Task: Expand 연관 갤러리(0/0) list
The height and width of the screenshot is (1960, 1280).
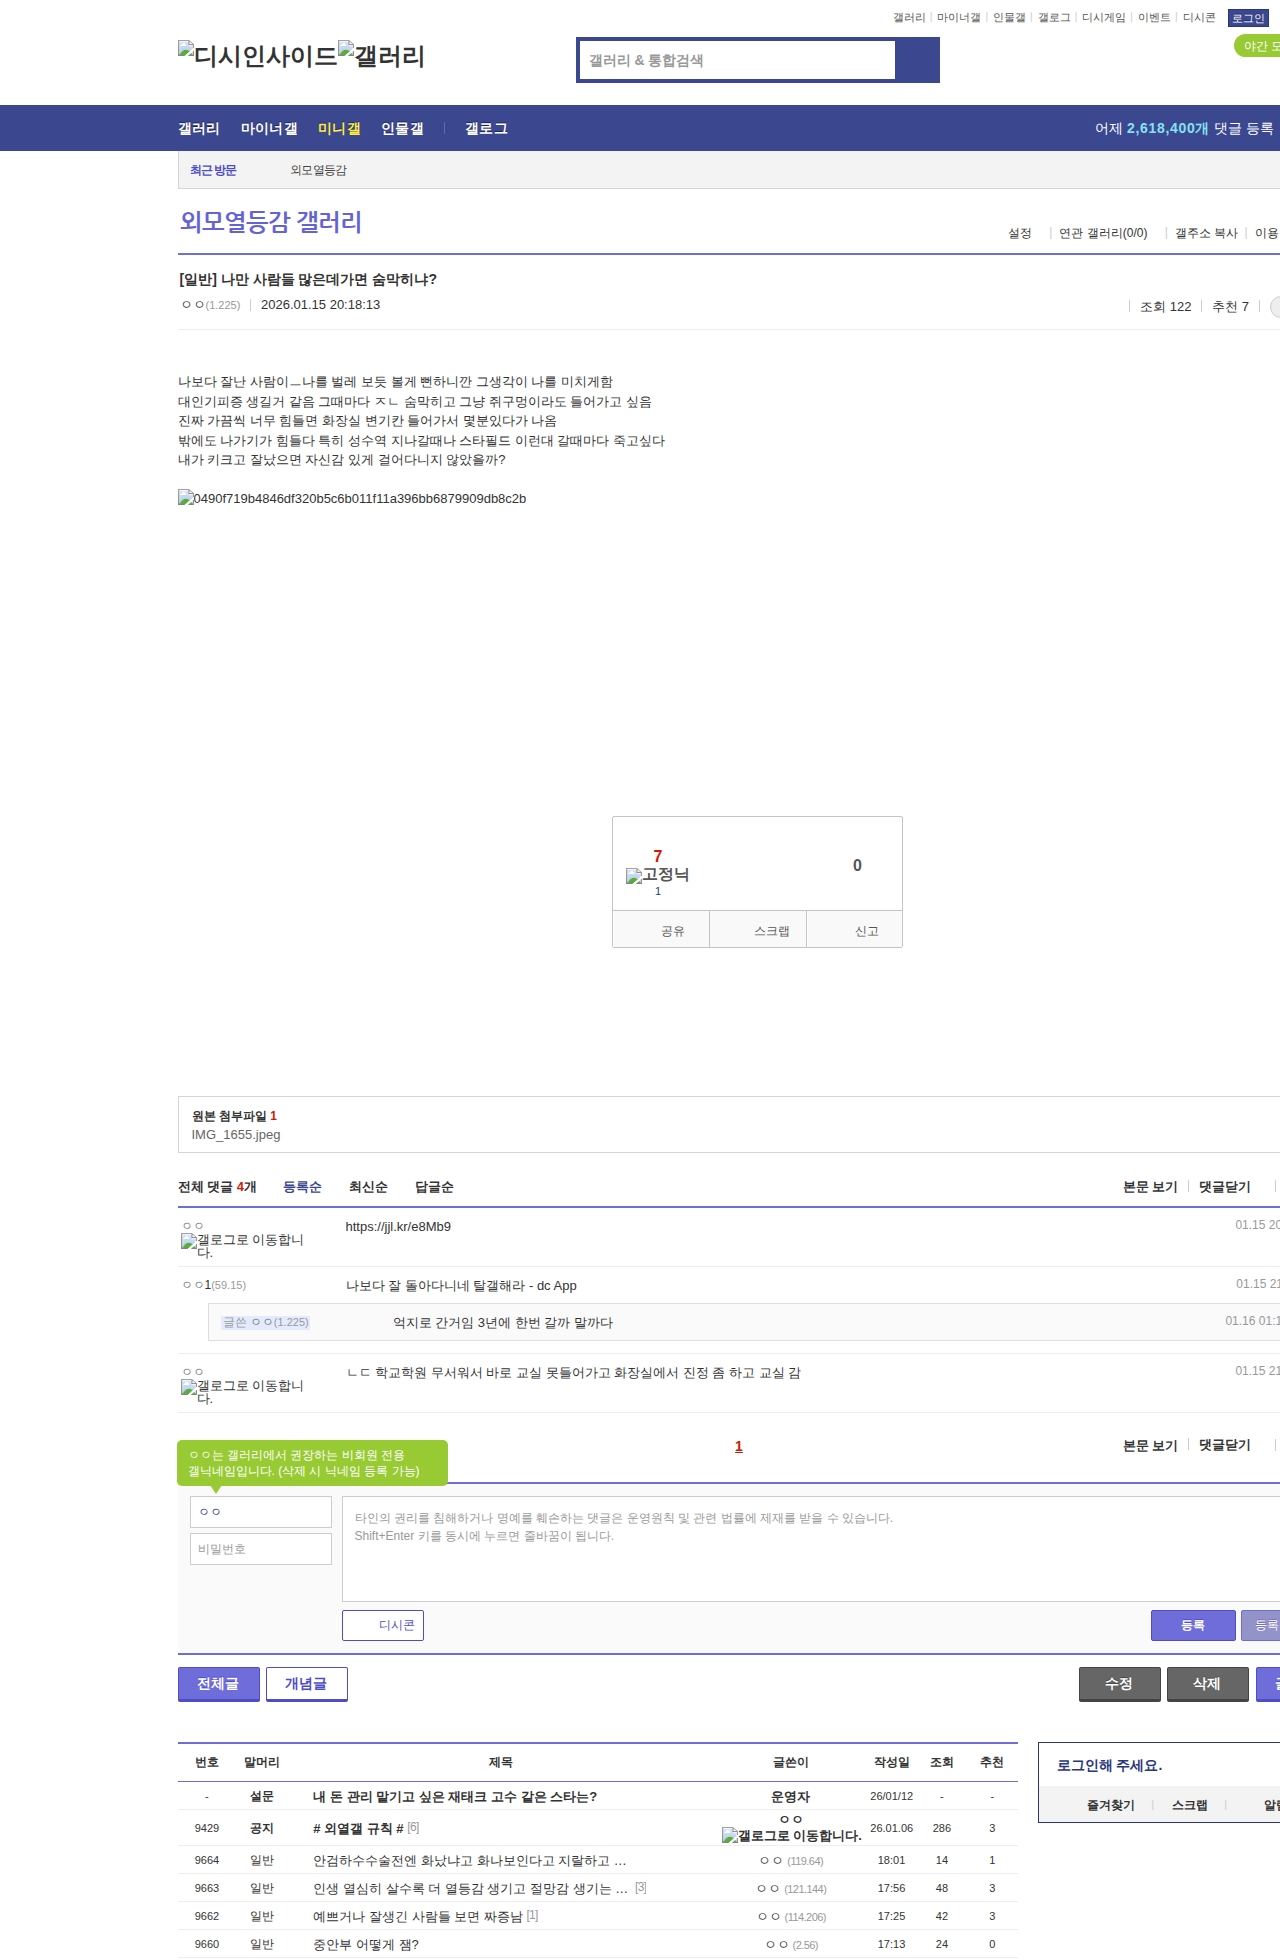Action: coord(1103,233)
